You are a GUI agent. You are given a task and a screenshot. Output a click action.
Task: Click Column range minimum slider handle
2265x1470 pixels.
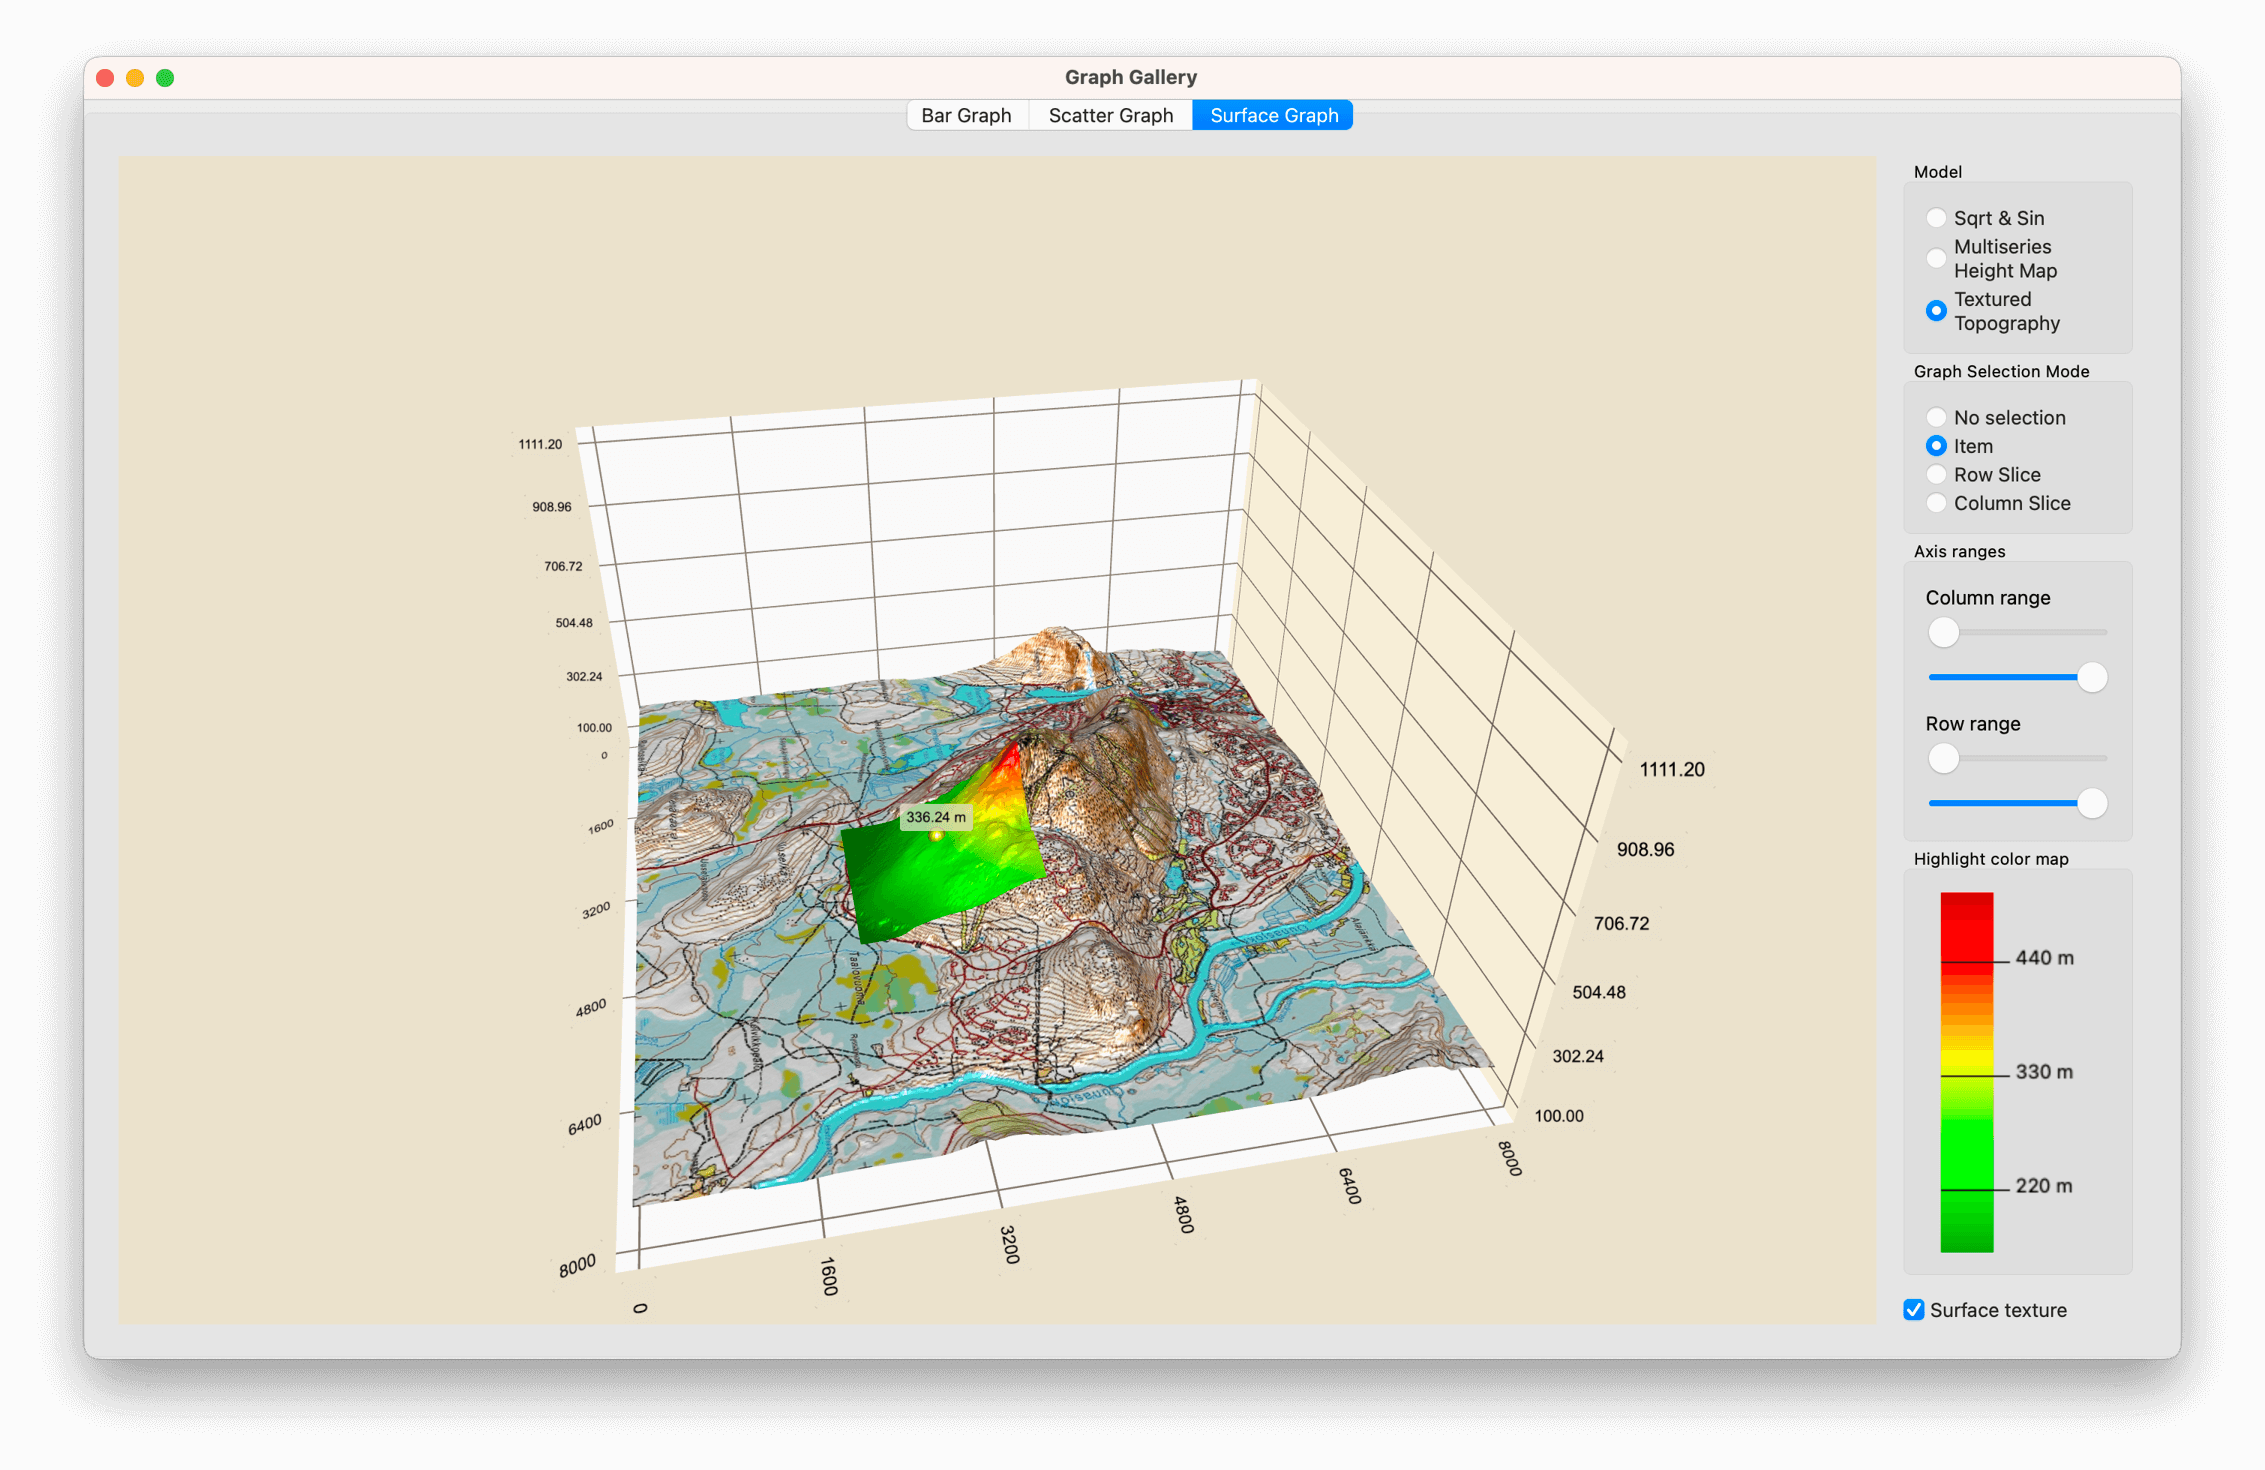tap(1943, 632)
